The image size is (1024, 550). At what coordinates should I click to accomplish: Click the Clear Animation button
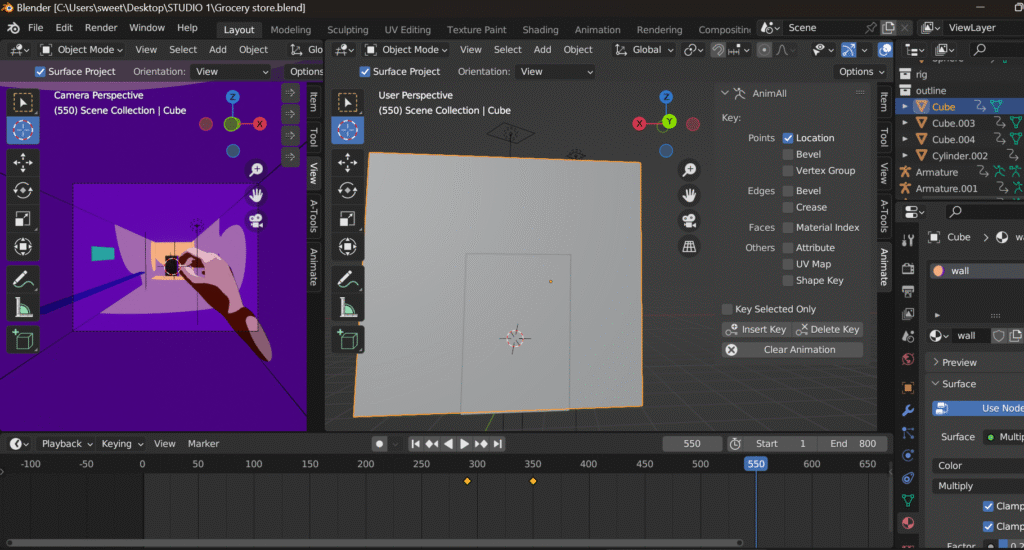[x=792, y=350]
